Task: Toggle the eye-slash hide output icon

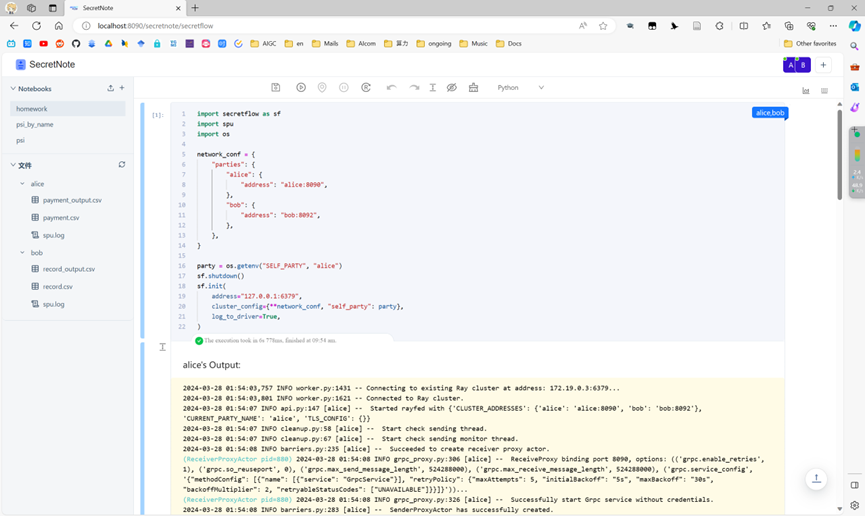Action: [452, 88]
